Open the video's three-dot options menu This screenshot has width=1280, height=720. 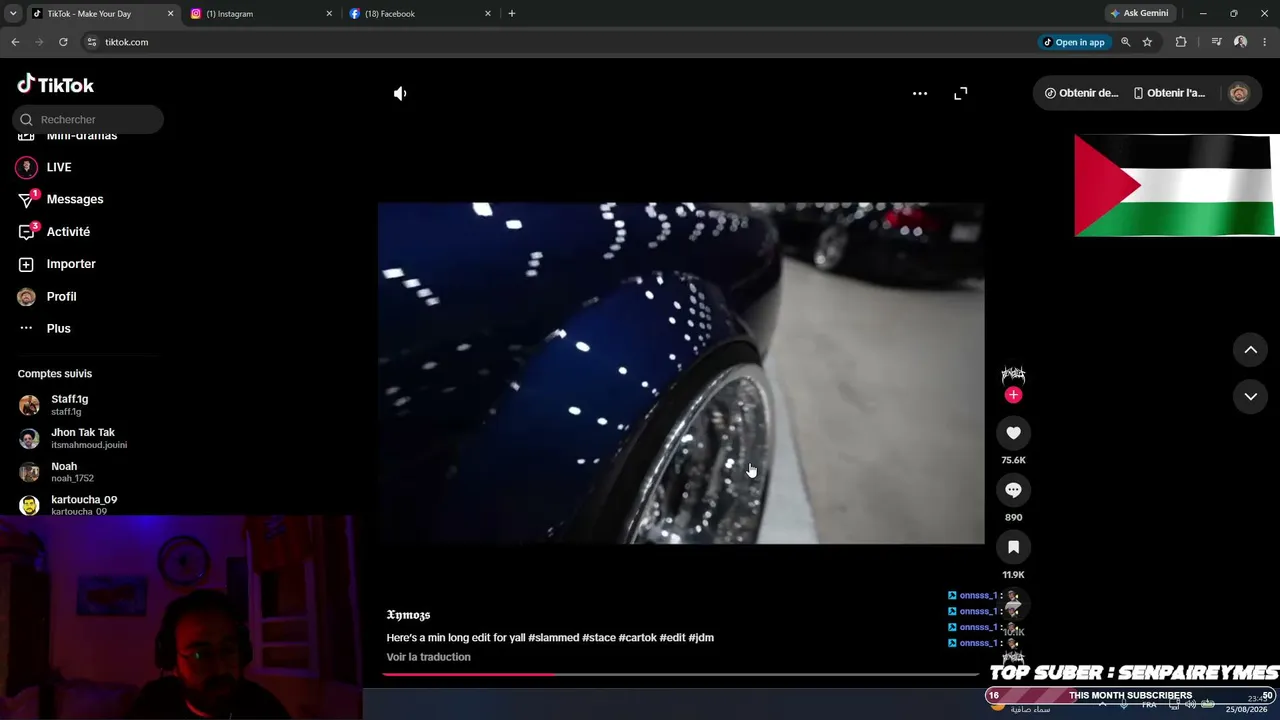tap(920, 93)
